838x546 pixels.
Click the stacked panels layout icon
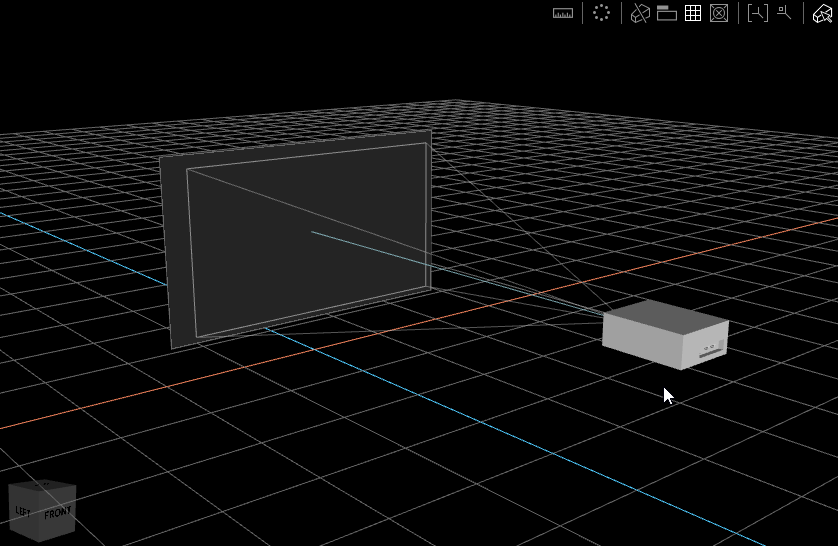coord(666,13)
